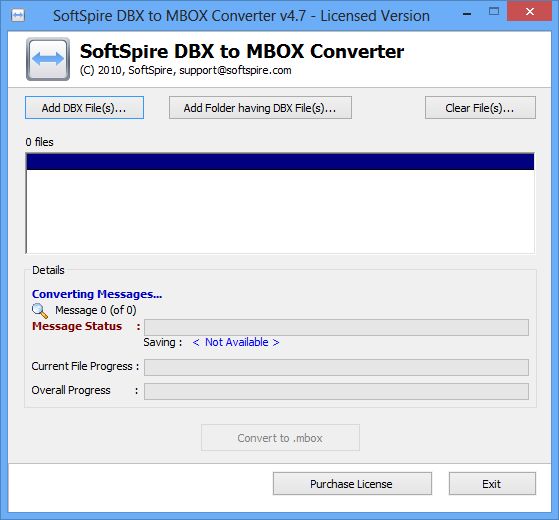Click the Overall Progress bar

point(336,391)
